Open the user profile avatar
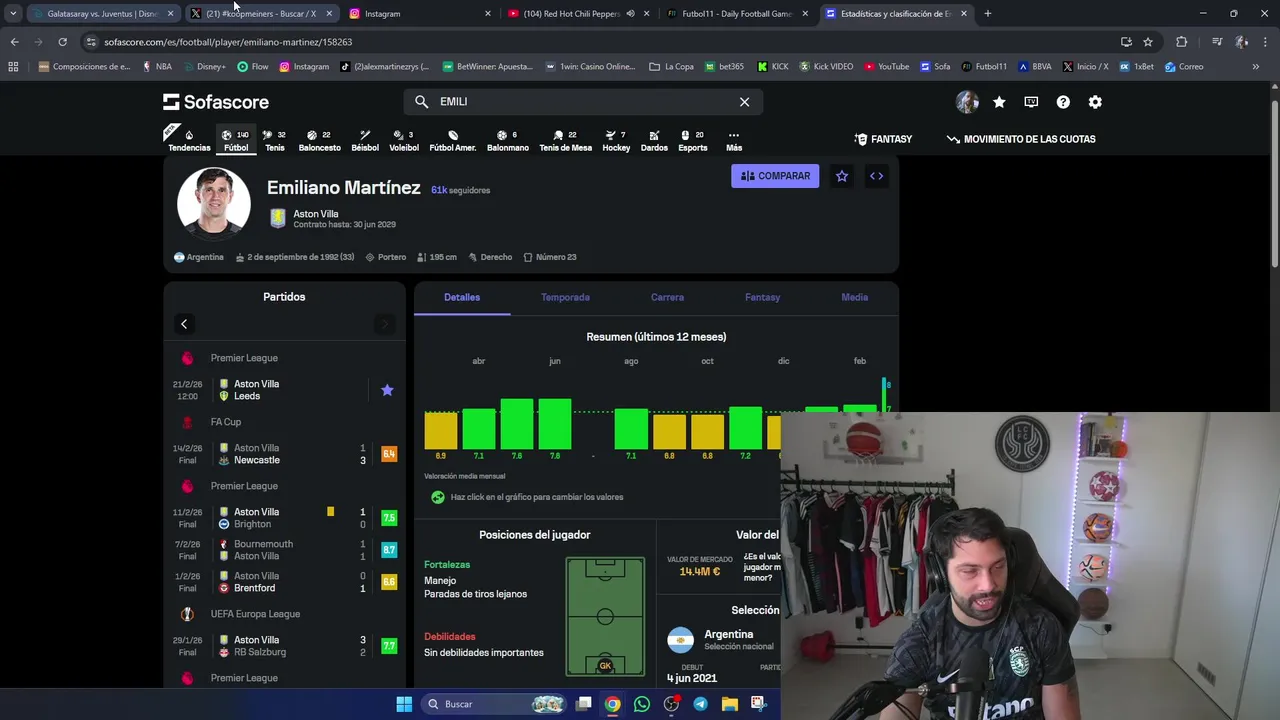1280x720 pixels. (x=967, y=102)
